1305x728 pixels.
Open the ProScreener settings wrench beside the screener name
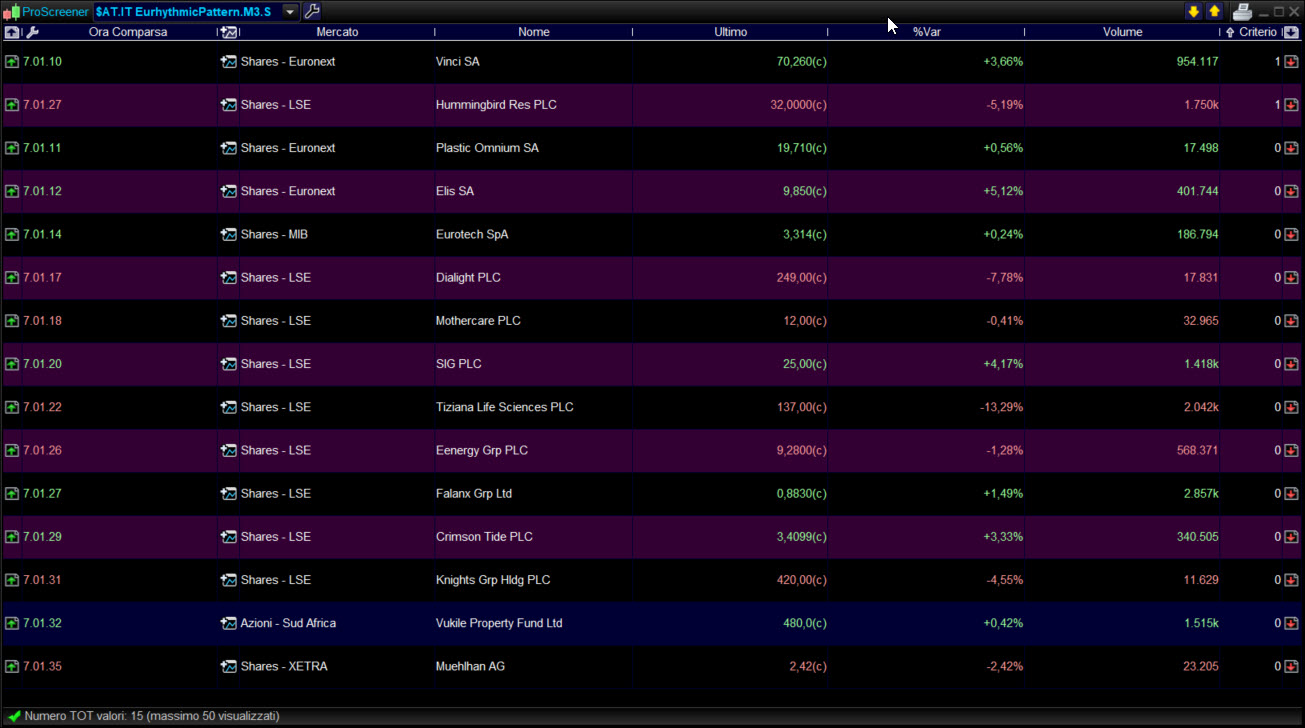(x=311, y=12)
